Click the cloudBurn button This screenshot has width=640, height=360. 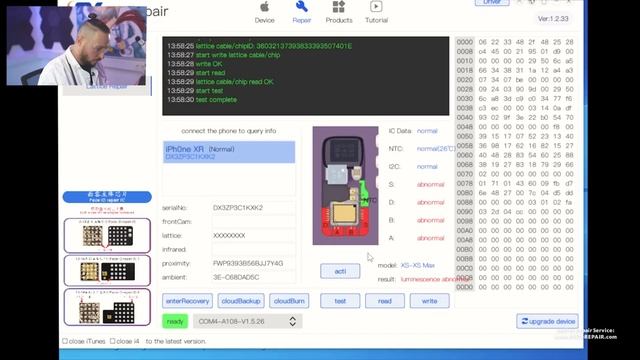click(x=289, y=301)
